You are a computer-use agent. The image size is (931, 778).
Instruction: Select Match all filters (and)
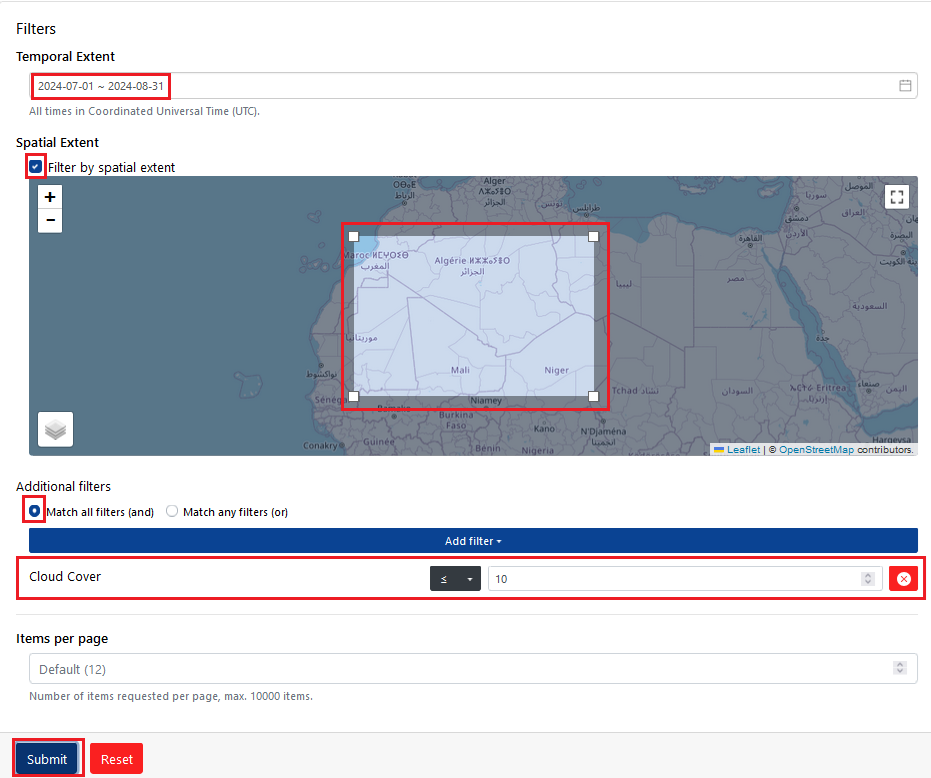[x=34, y=511]
